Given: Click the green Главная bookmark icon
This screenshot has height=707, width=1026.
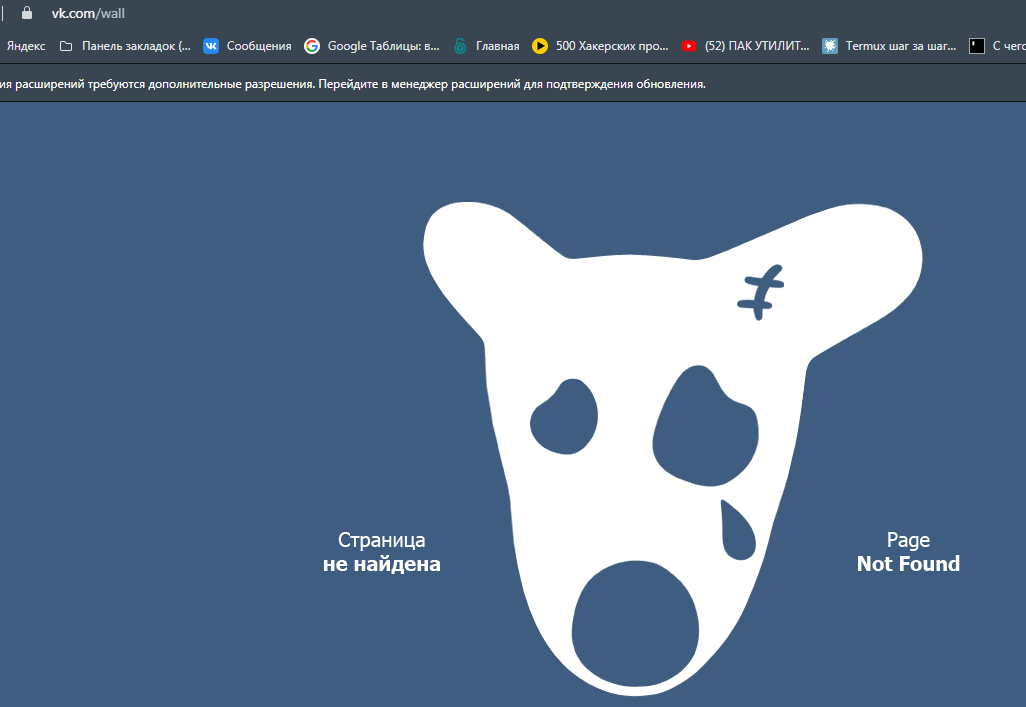Looking at the screenshot, I should pos(460,46).
